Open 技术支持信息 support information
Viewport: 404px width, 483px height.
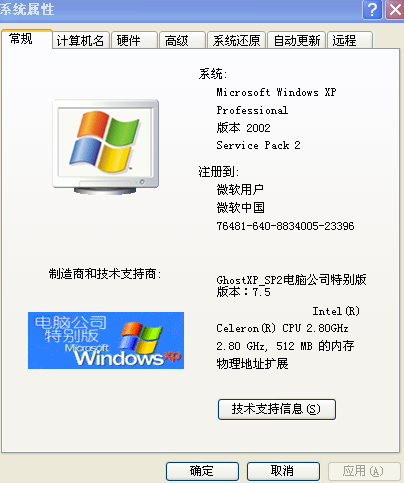[277, 409]
